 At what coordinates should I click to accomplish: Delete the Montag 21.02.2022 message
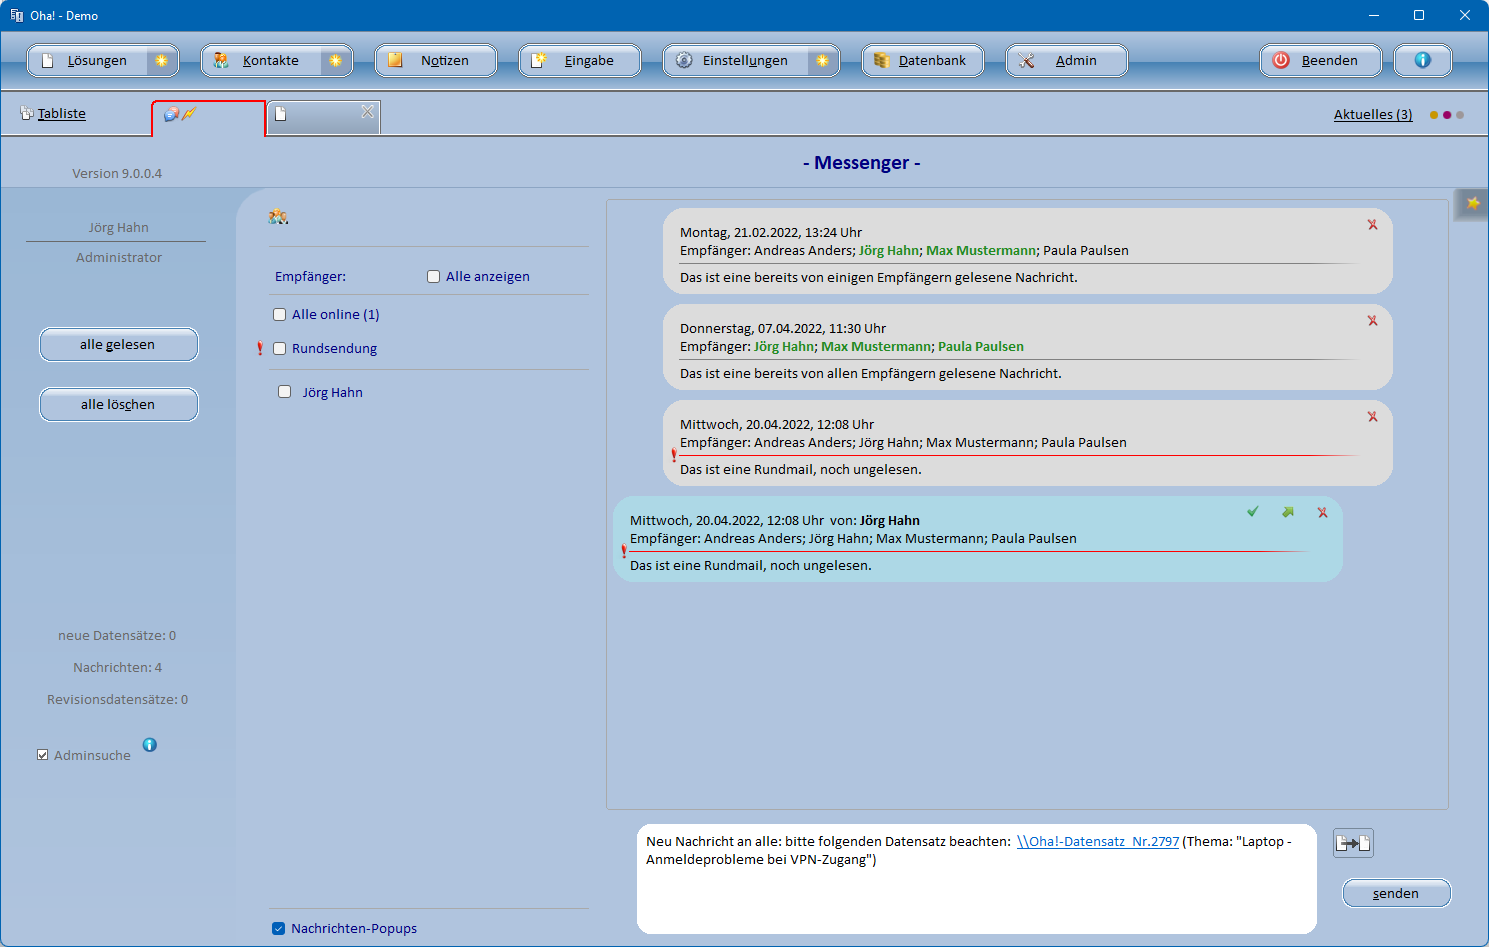1372,225
